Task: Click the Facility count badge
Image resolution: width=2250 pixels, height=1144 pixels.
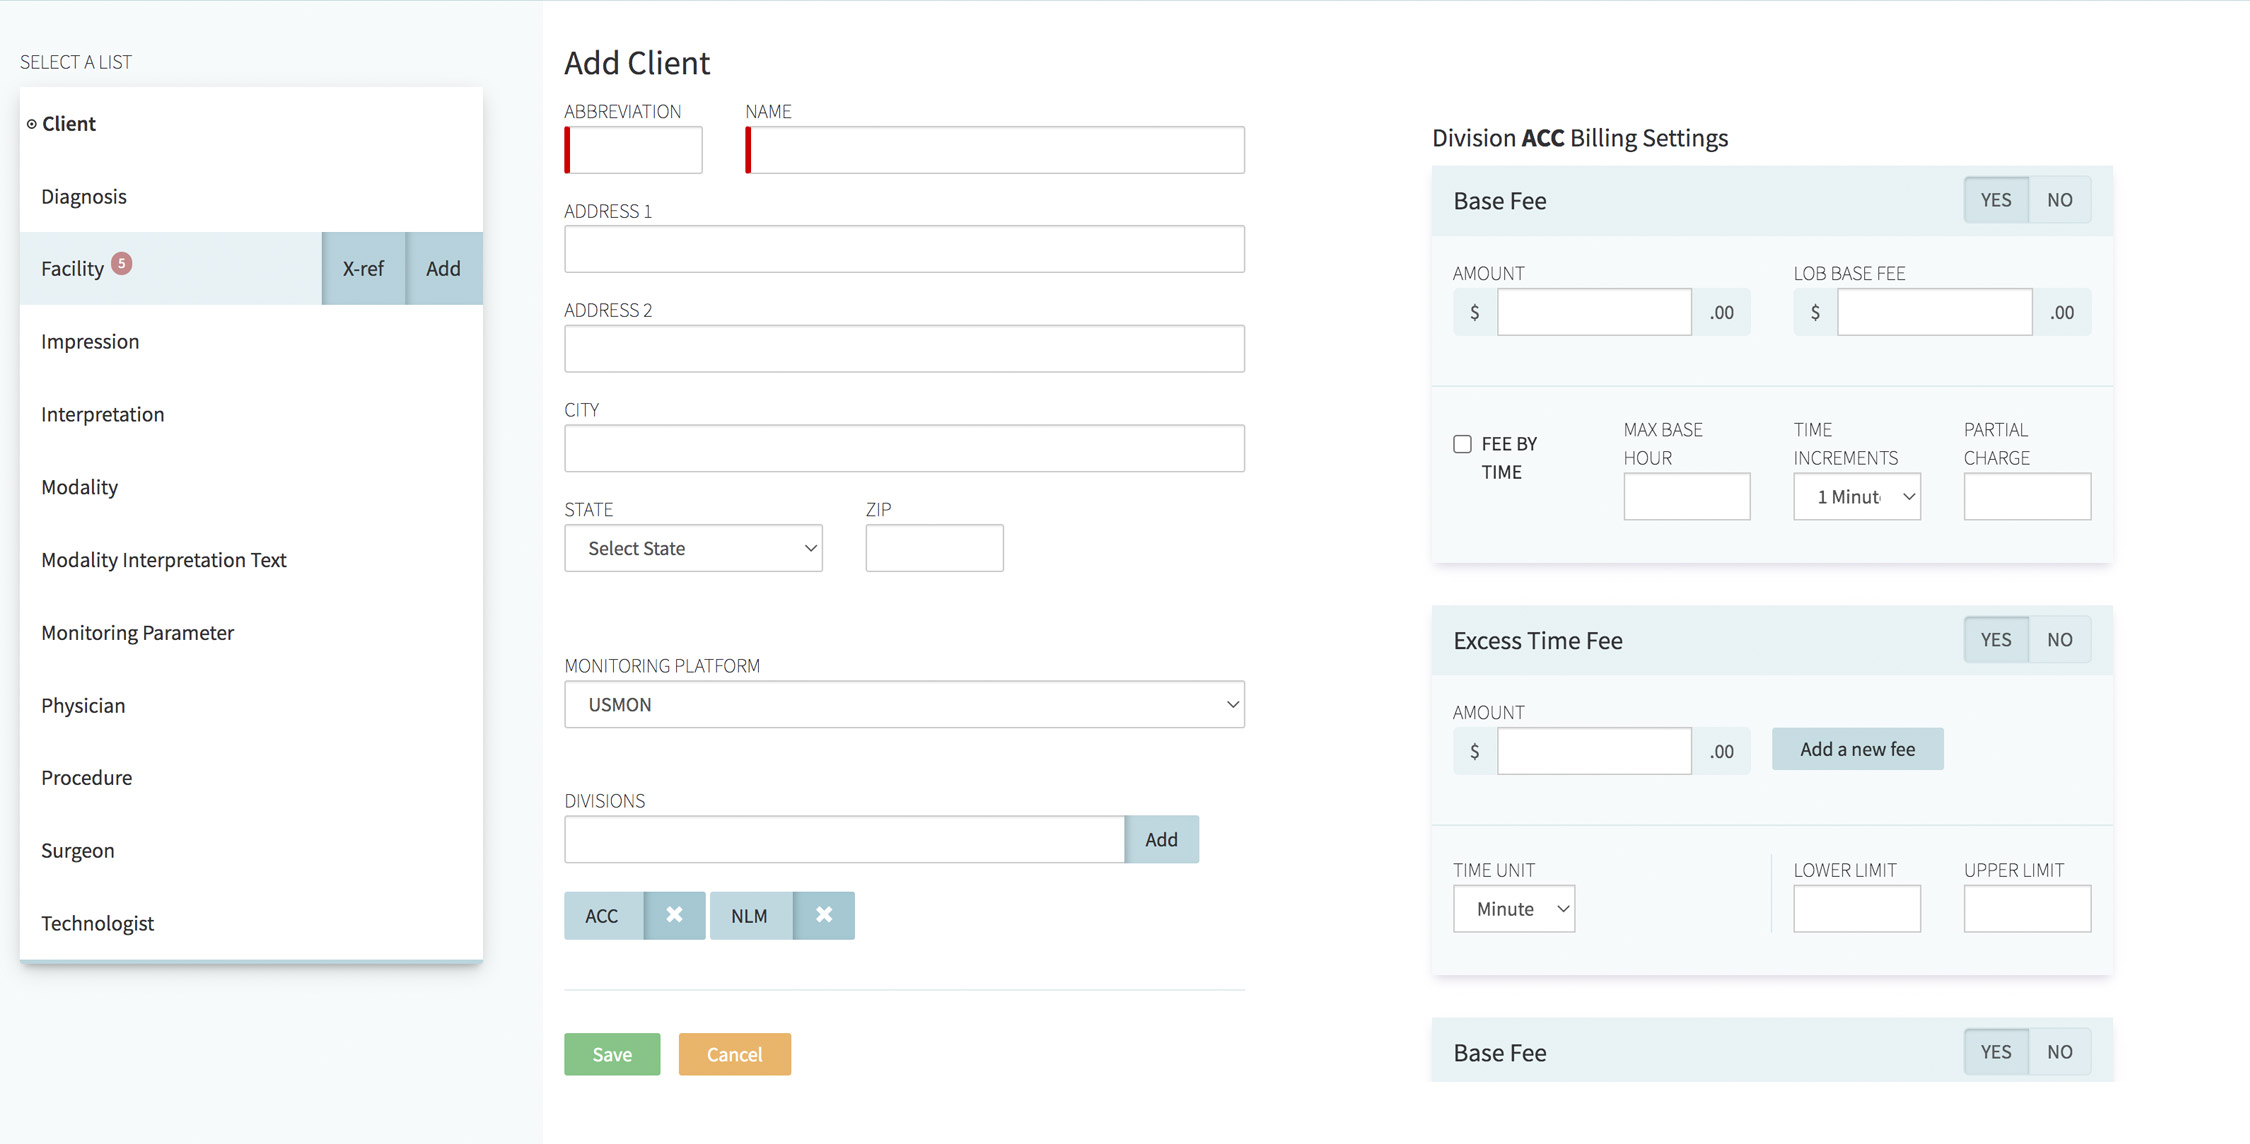Action: coord(121,263)
